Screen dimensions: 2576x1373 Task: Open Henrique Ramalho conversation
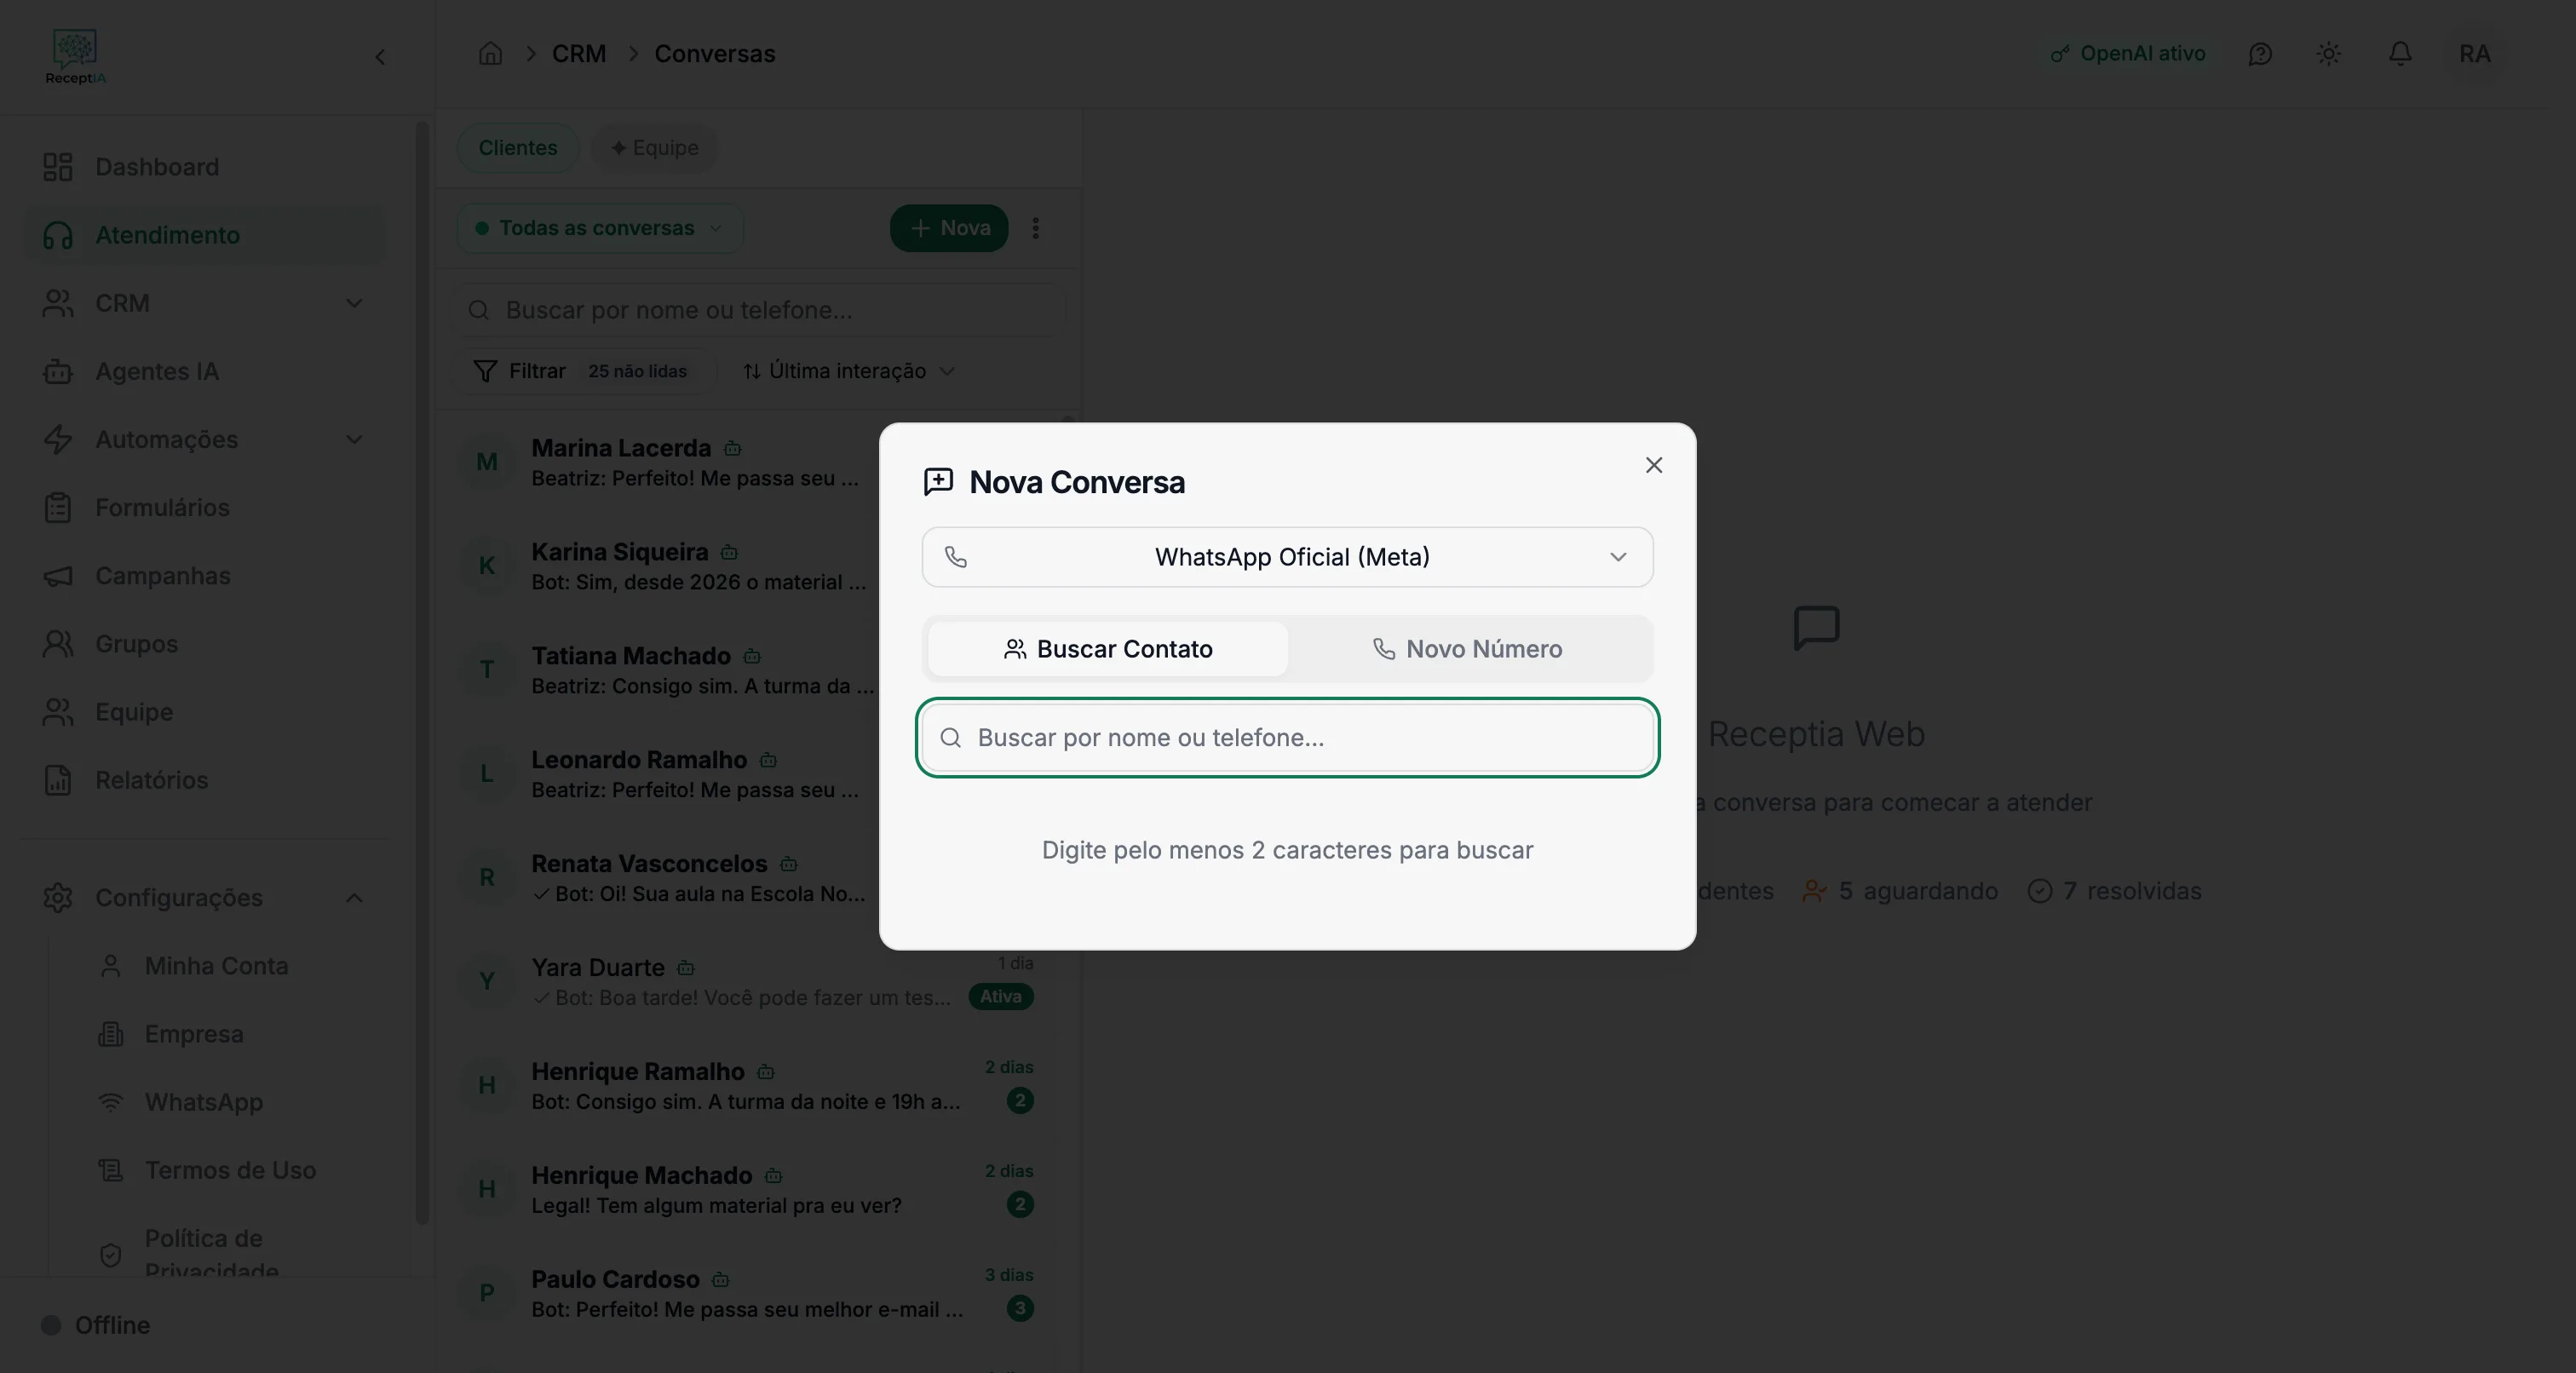coord(748,1085)
